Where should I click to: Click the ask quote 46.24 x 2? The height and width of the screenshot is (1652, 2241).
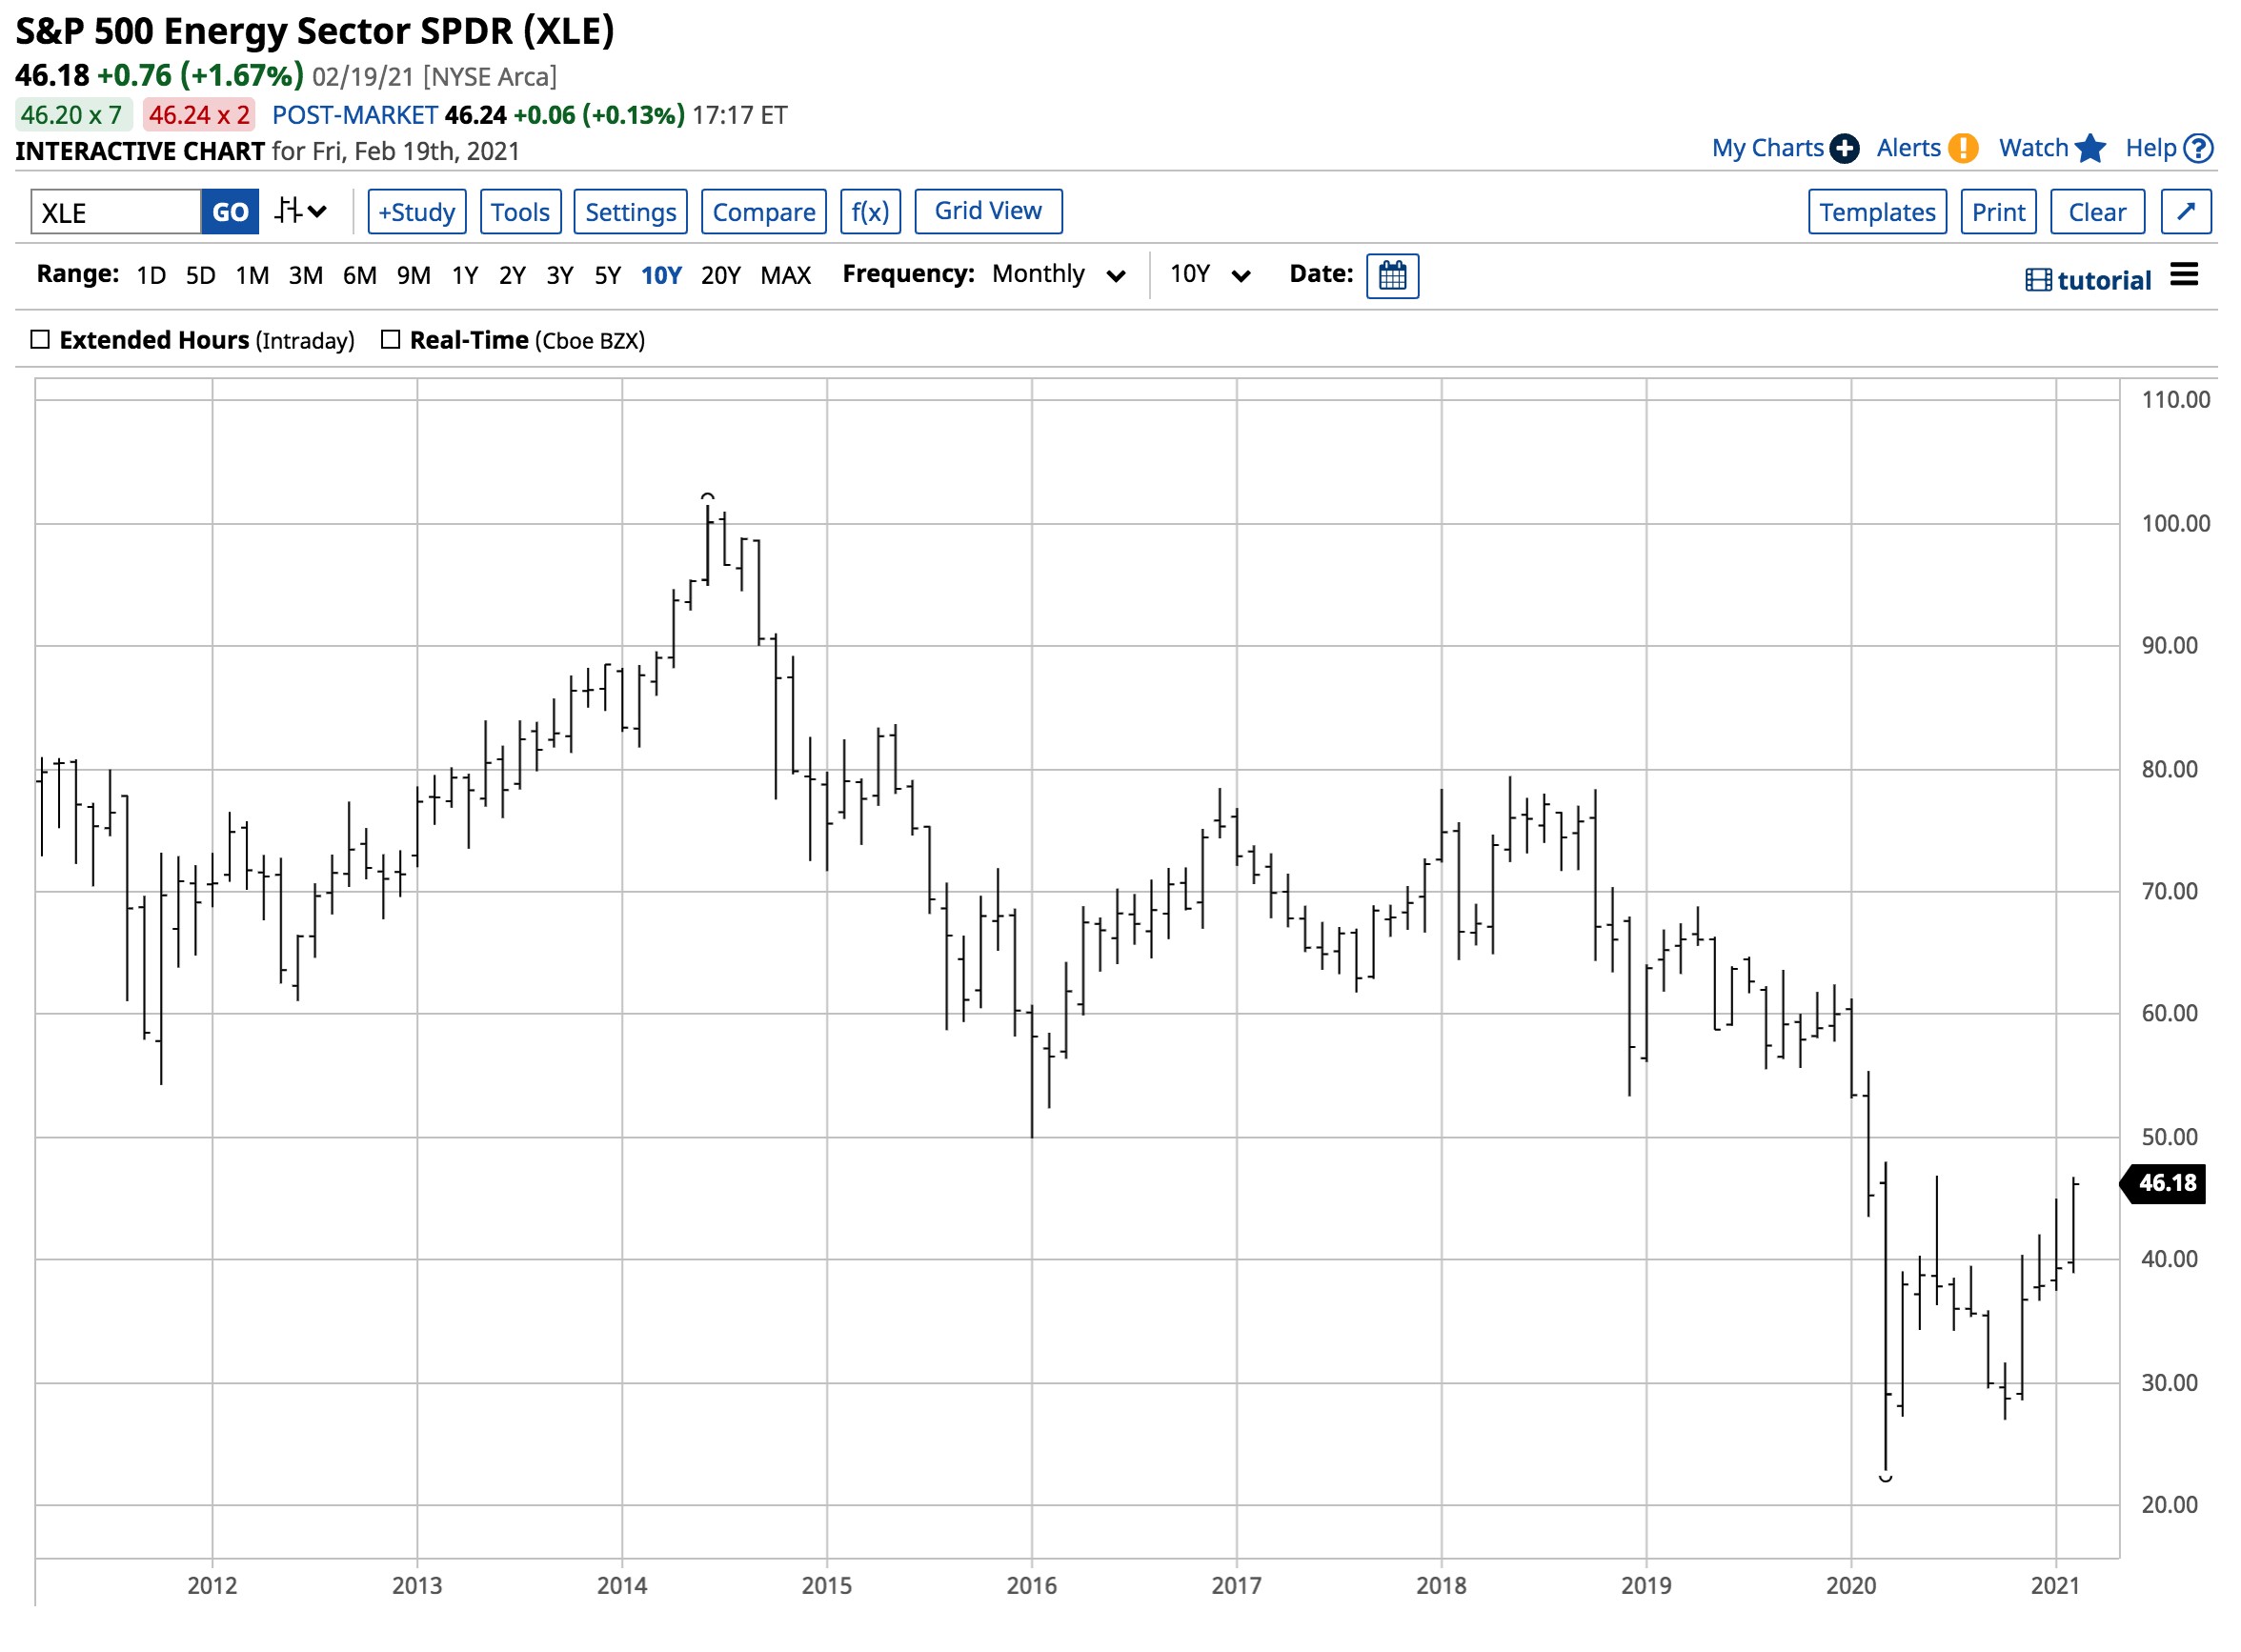pos(199,115)
